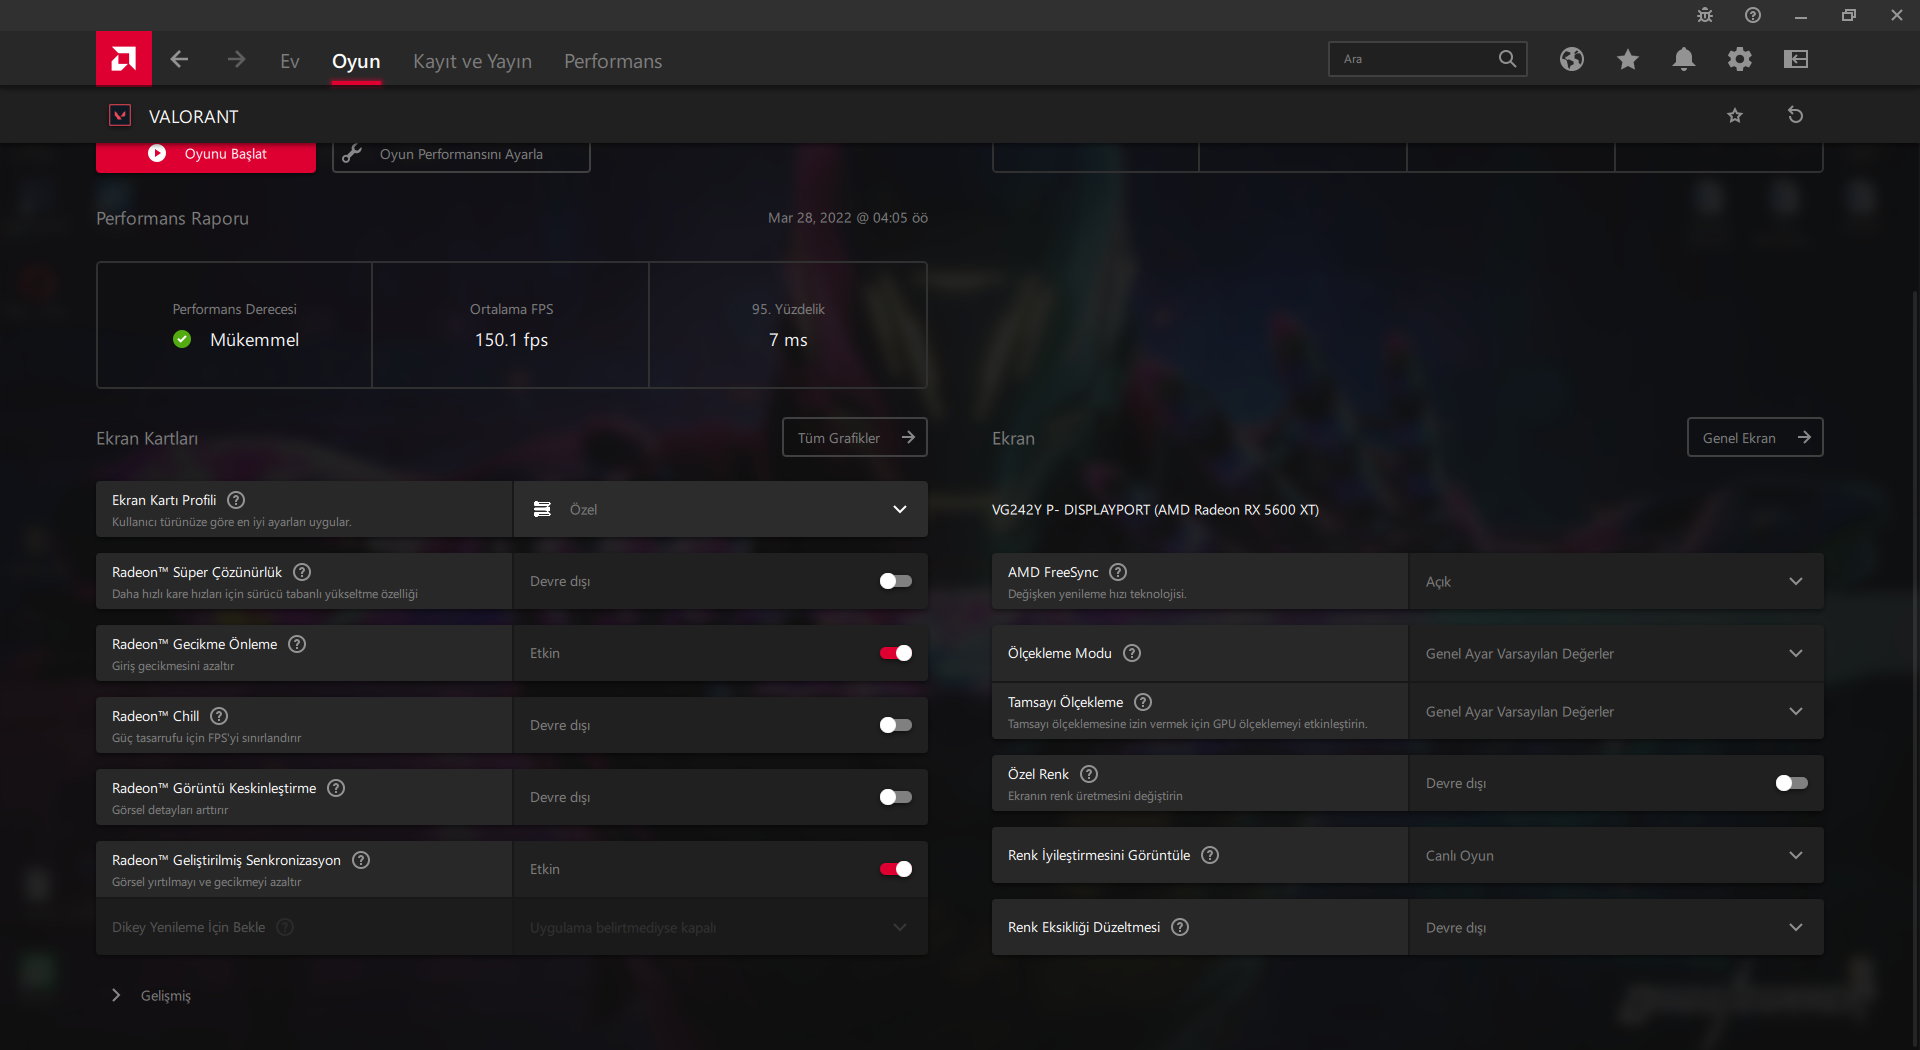The width and height of the screenshot is (1920, 1050).
Task: Switch to the Performans tab
Action: [x=613, y=61]
